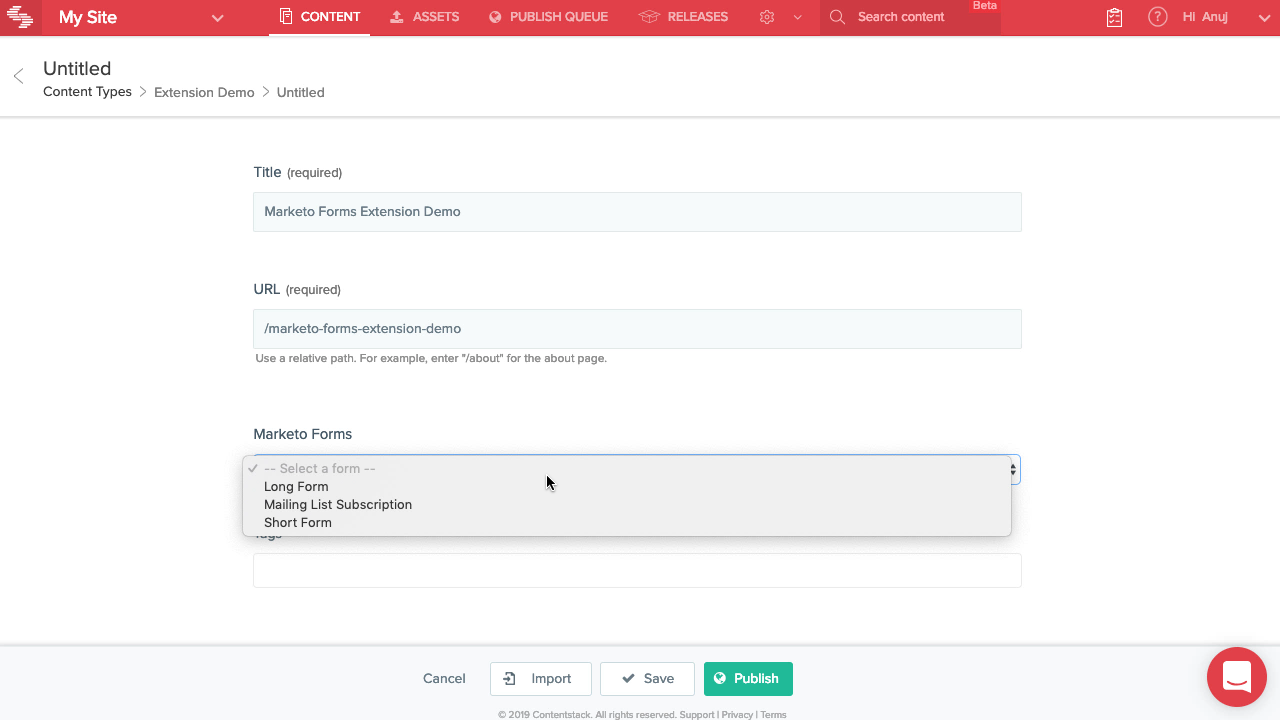Save the entry
This screenshot has width=1280, height=720.
point(648,679)
